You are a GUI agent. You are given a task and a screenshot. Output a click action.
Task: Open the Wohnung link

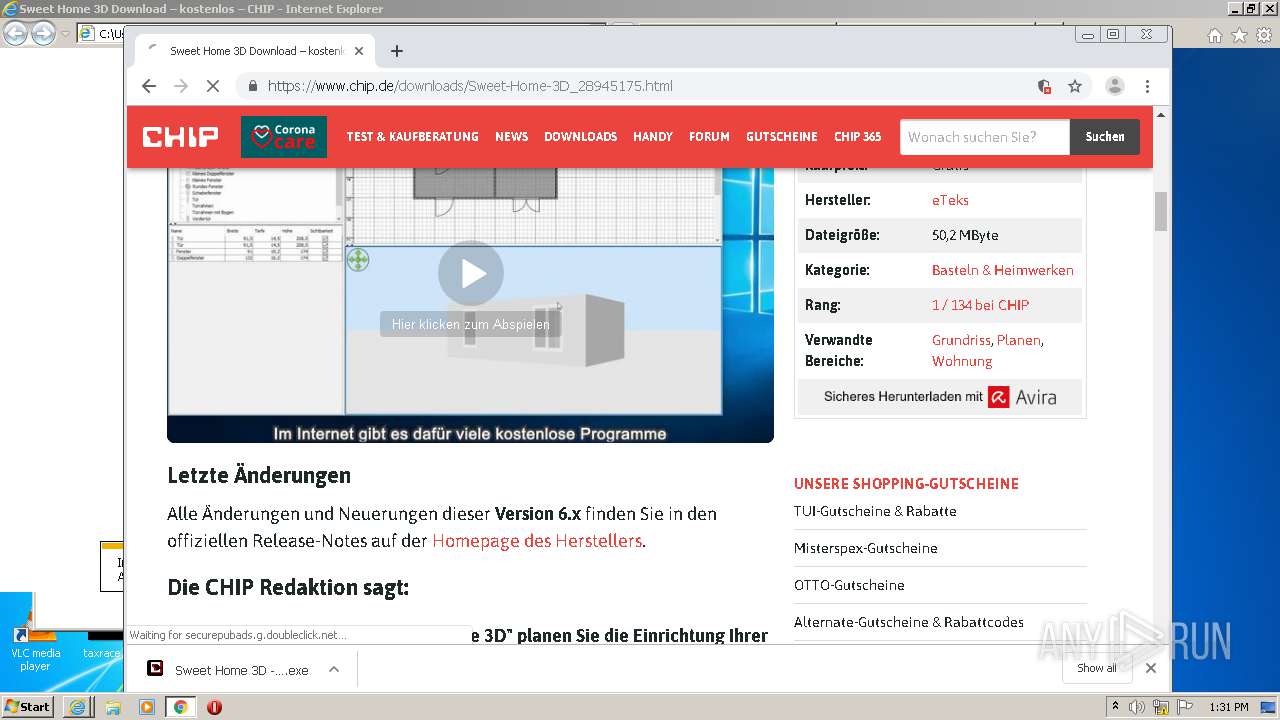click(962, 361)
